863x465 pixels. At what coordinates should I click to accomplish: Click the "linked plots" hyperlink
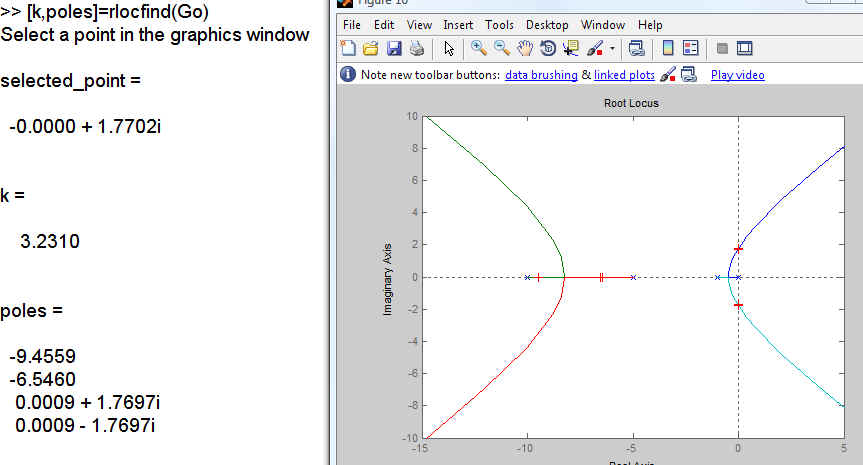pos(624,75)
